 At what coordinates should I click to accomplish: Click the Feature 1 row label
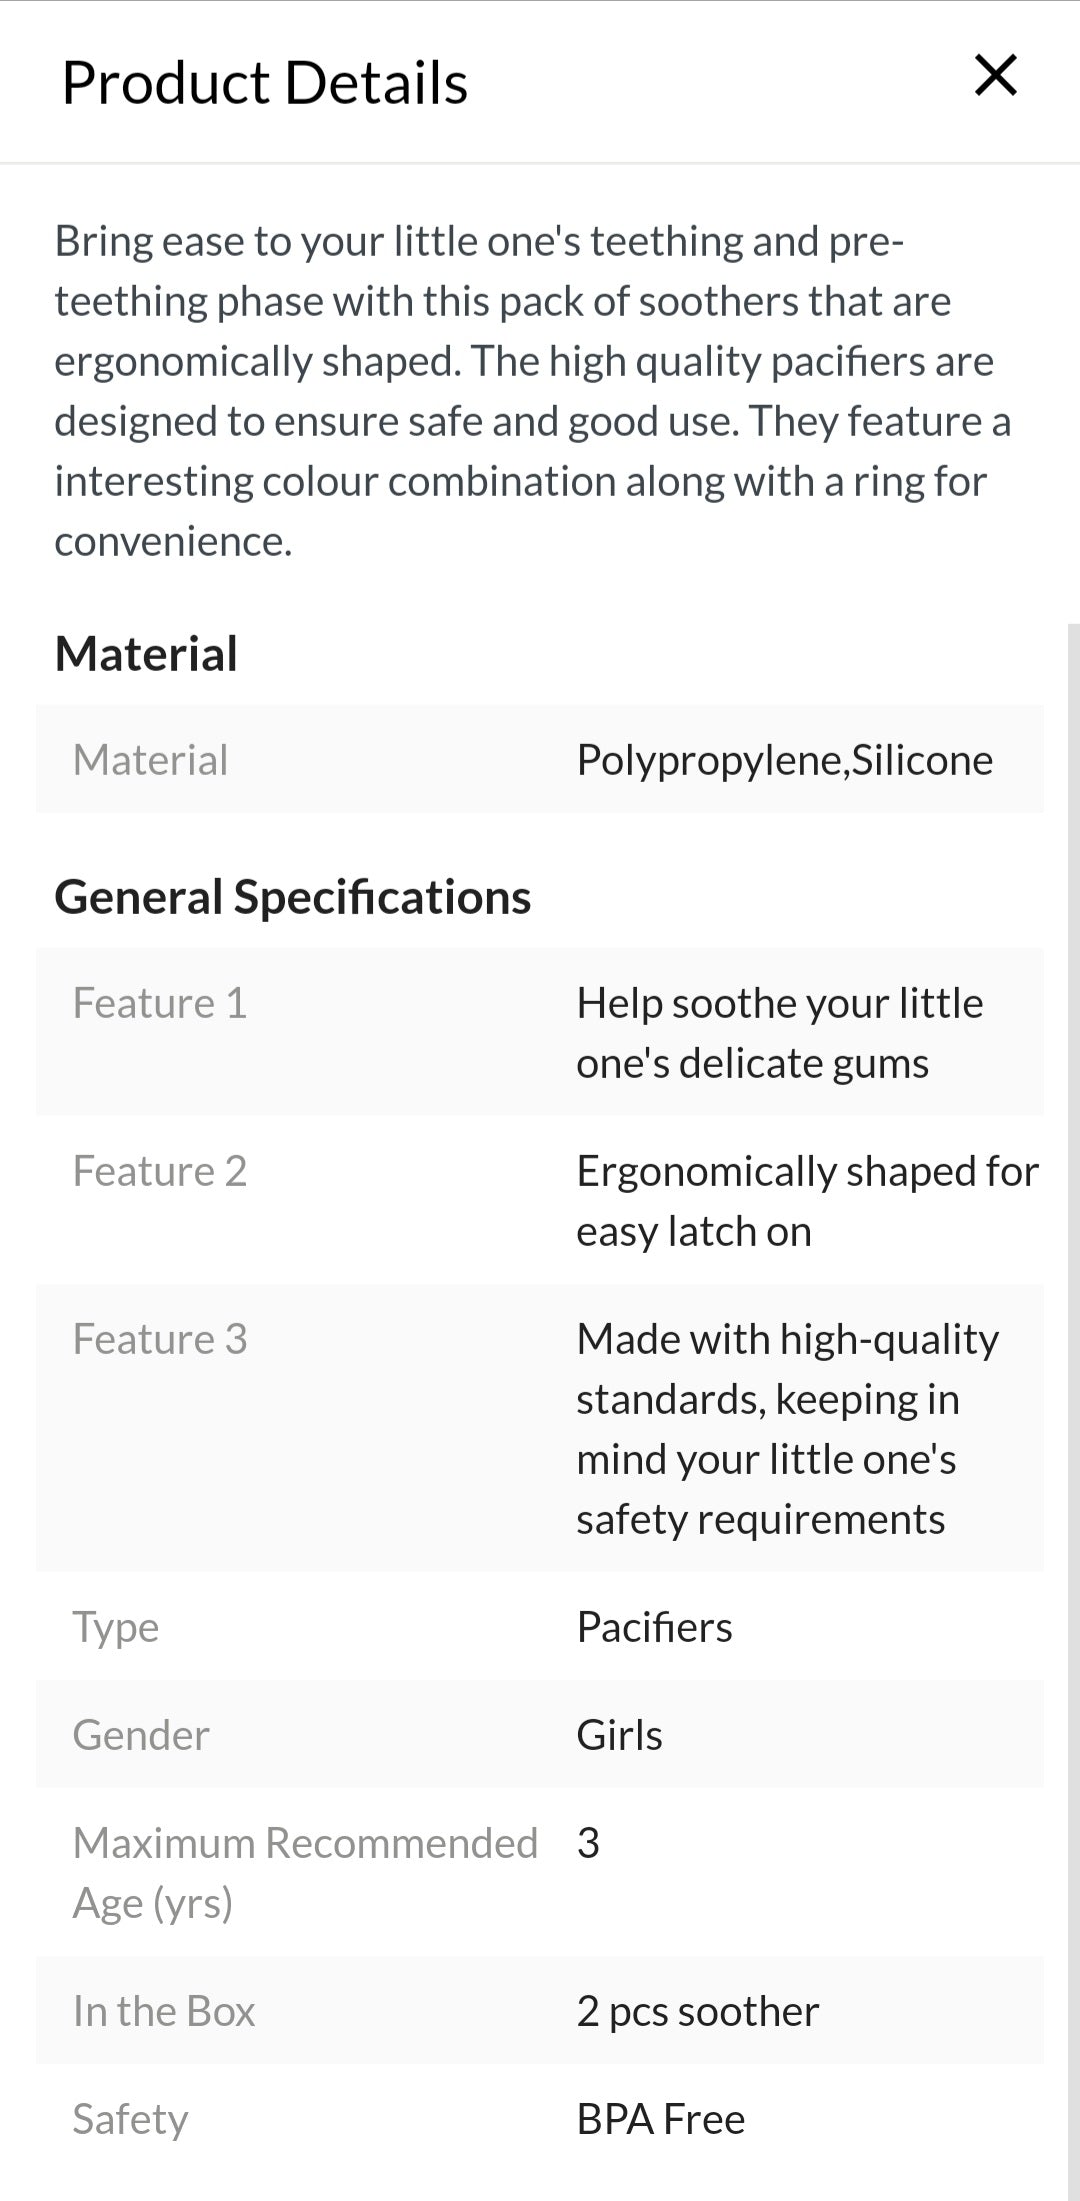160,1003
